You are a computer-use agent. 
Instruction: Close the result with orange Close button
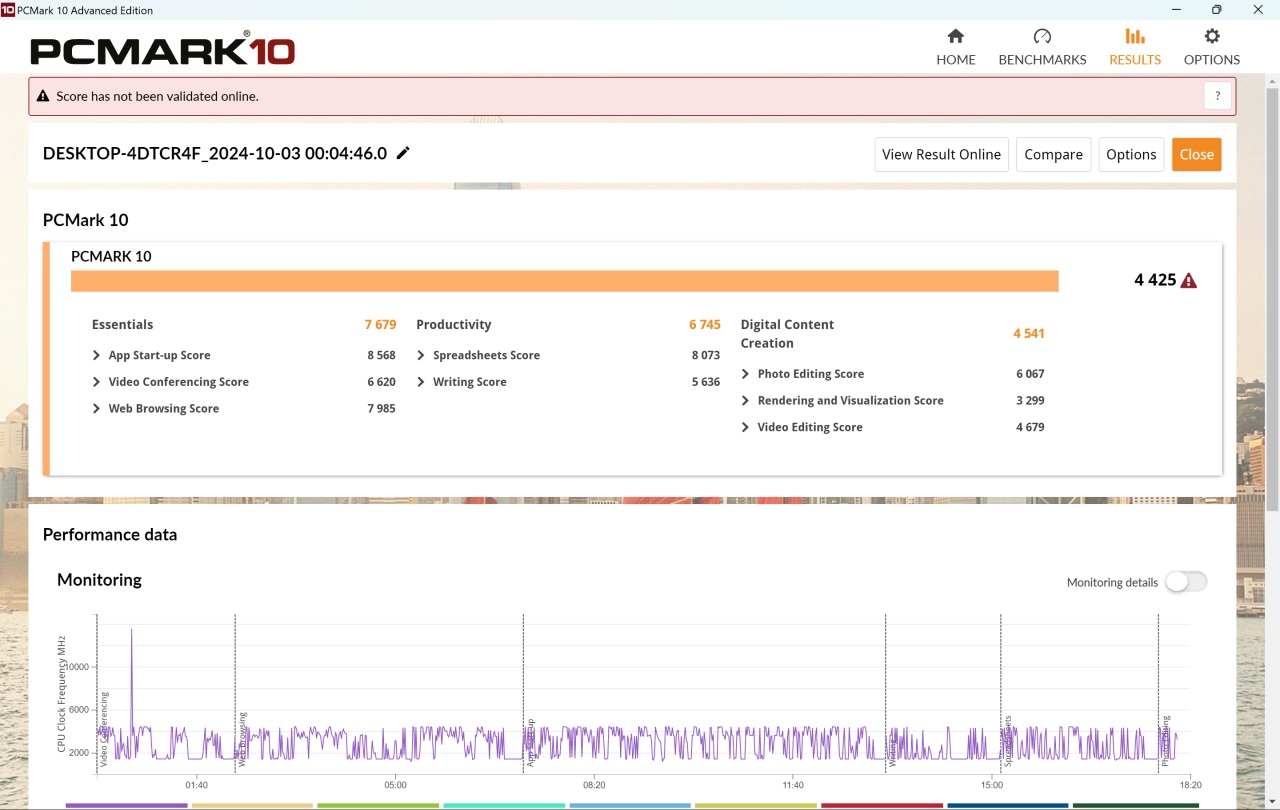tap(1196, 154)
